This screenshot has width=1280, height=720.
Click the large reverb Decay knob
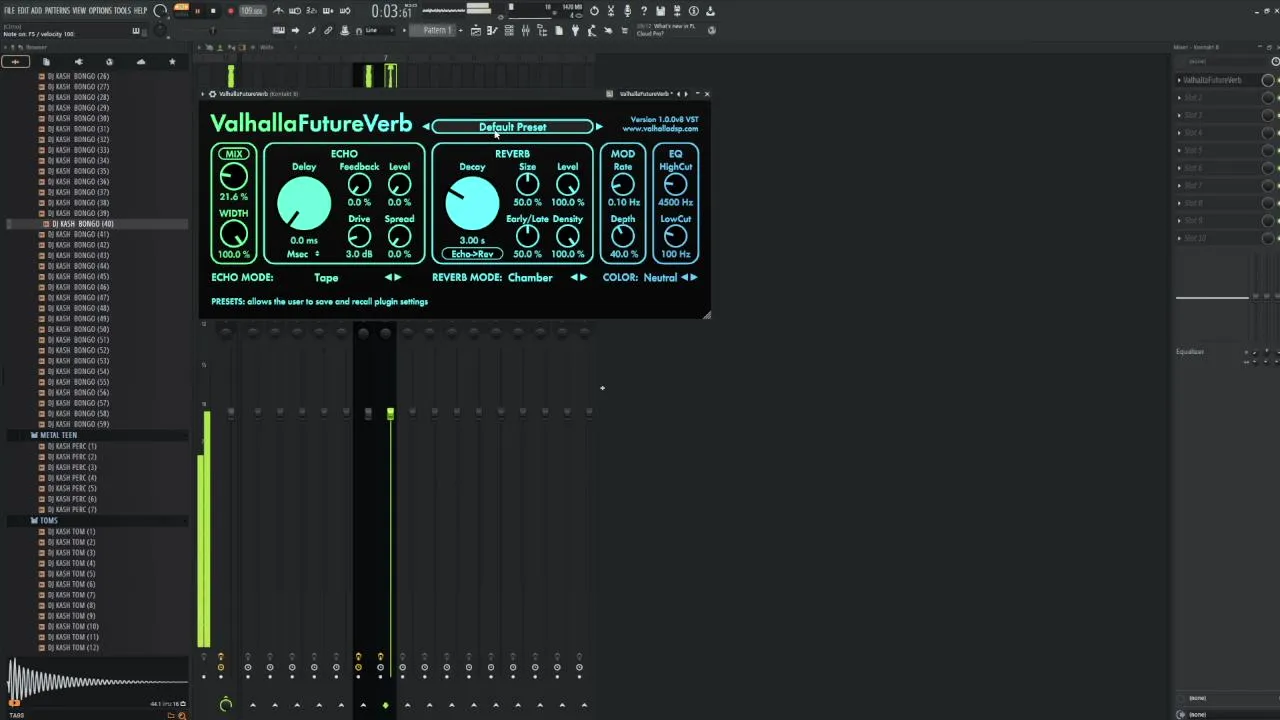click(471, 204)
